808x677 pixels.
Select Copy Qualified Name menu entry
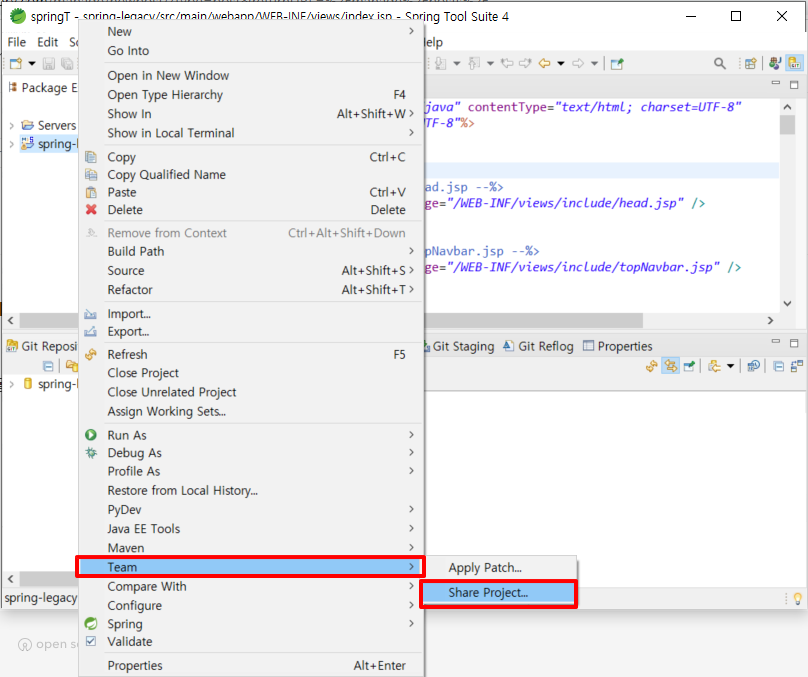click(251, 175)
